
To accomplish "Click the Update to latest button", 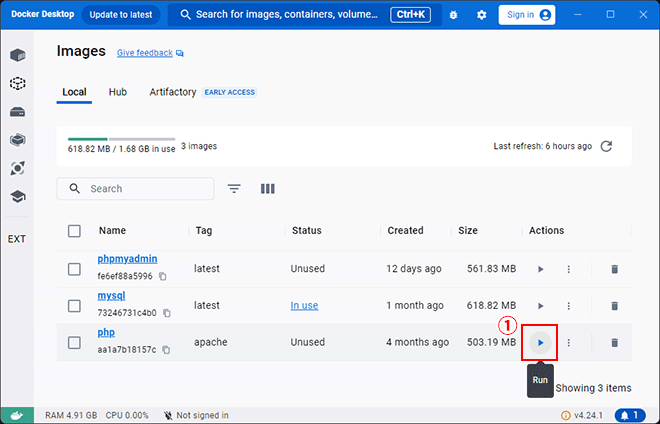I will pos(121,15).
